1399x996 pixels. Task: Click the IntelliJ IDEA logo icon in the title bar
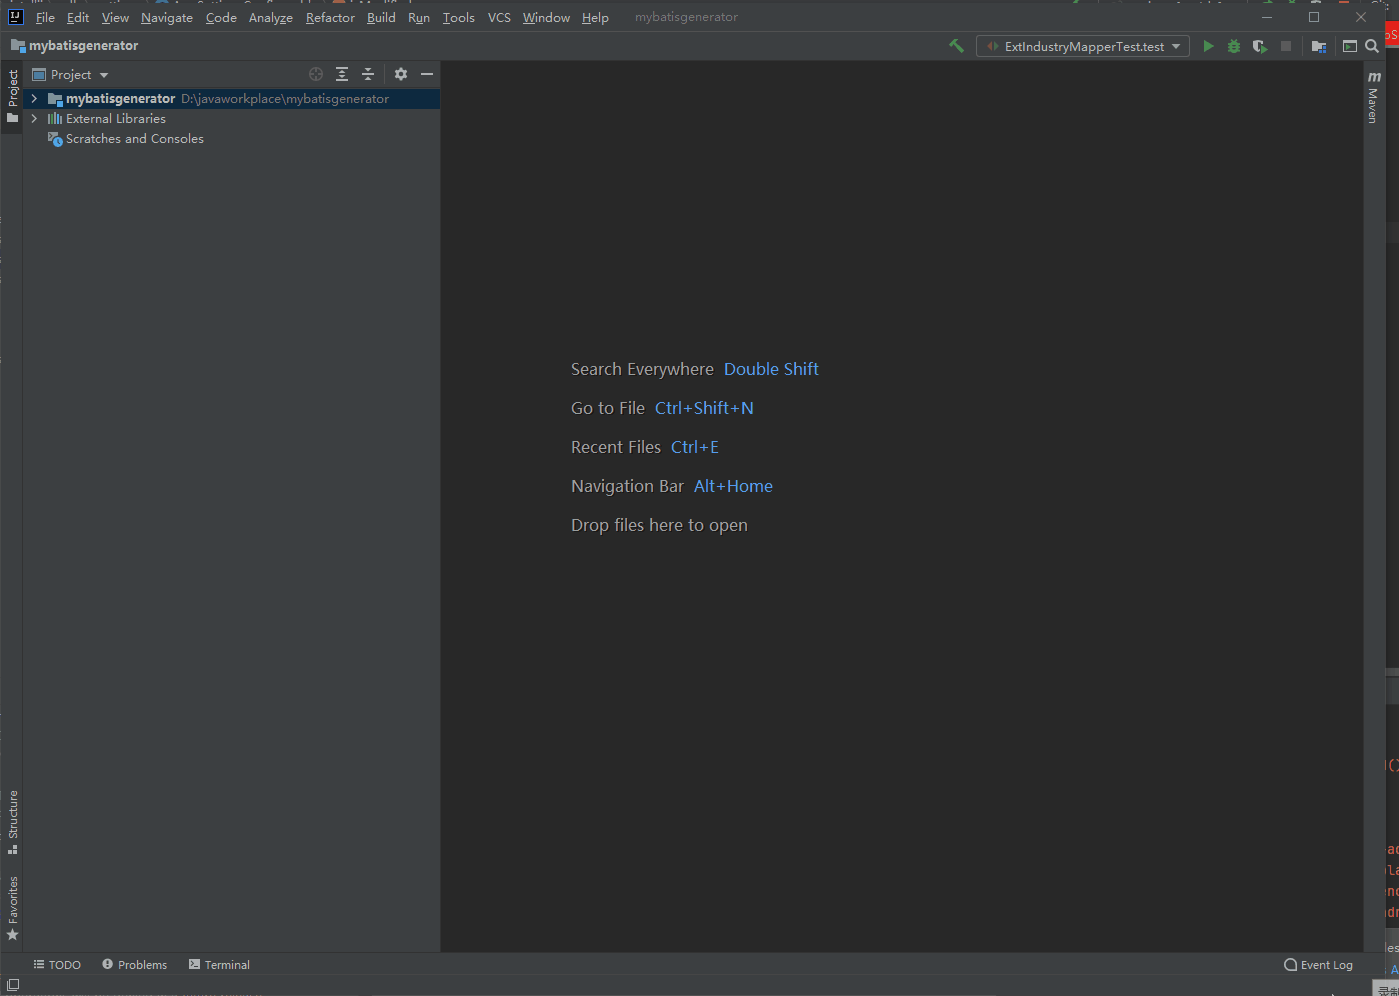click(15, 17)
